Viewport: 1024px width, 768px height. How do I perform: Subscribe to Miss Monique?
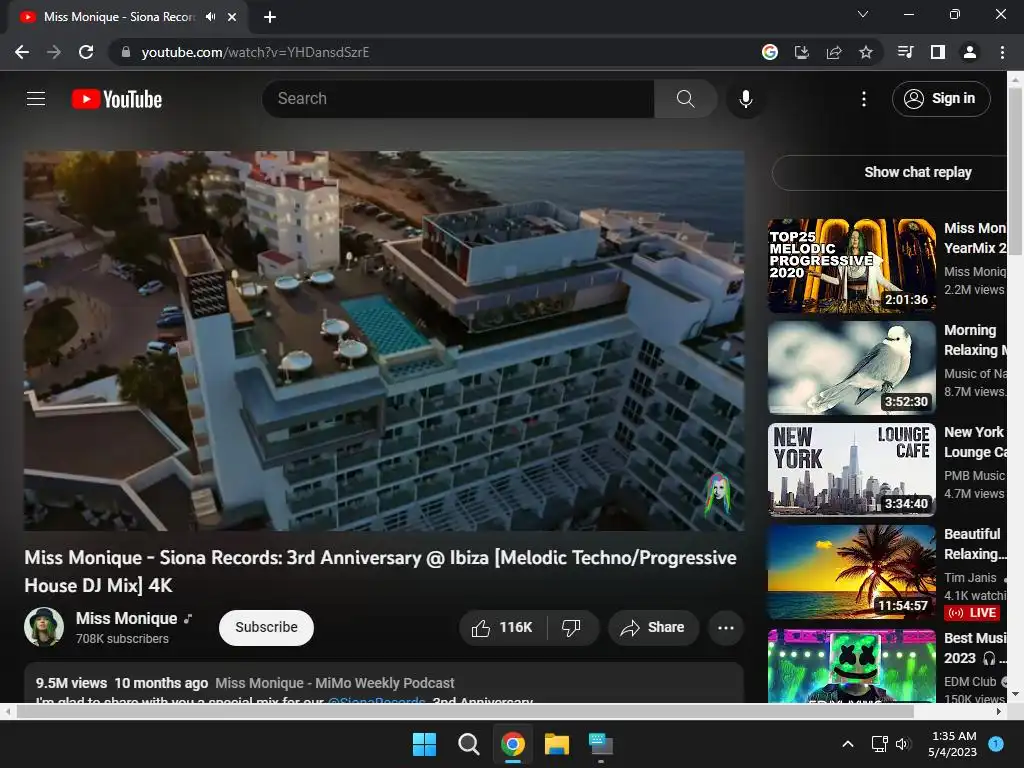[x=266, y=628]
